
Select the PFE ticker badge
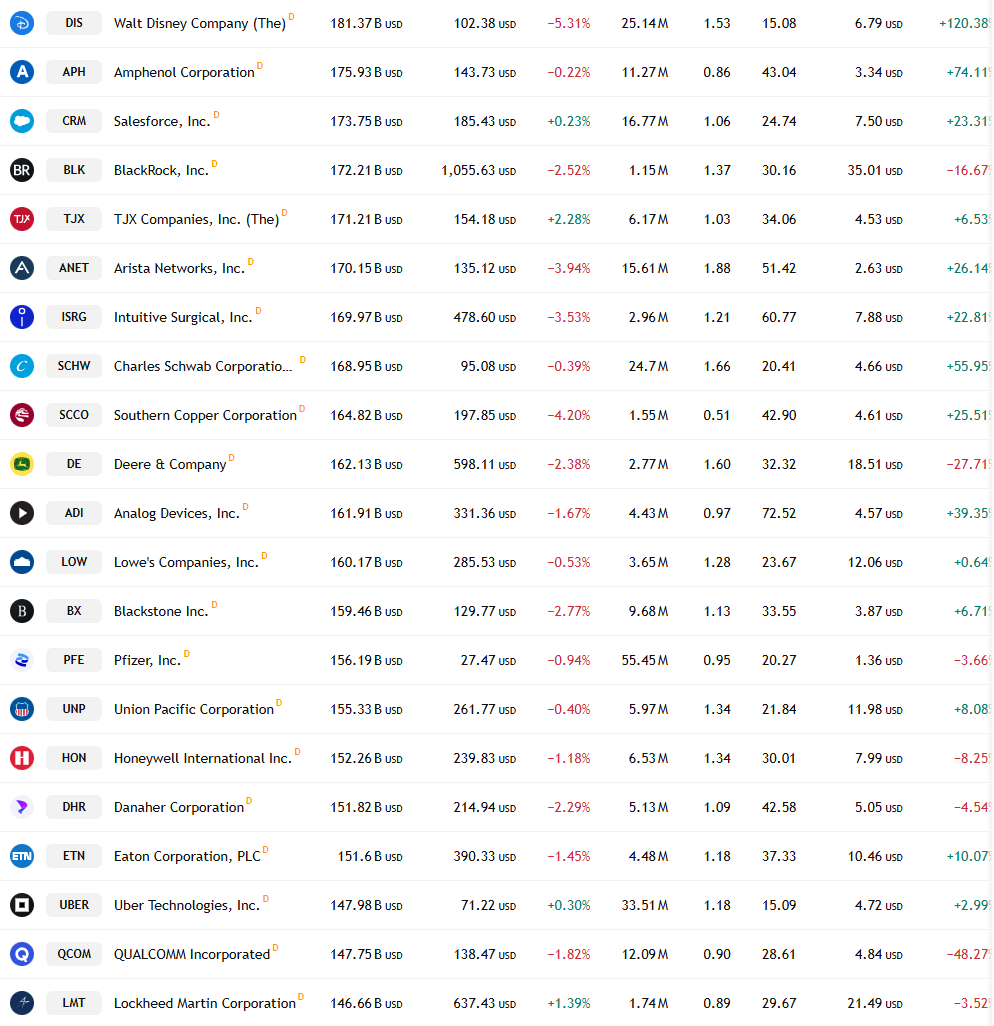pyautogui.click(x=74, y=660)
